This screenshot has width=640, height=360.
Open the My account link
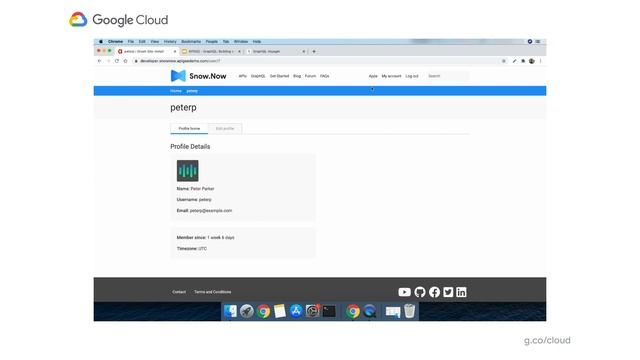pos(391,76)
